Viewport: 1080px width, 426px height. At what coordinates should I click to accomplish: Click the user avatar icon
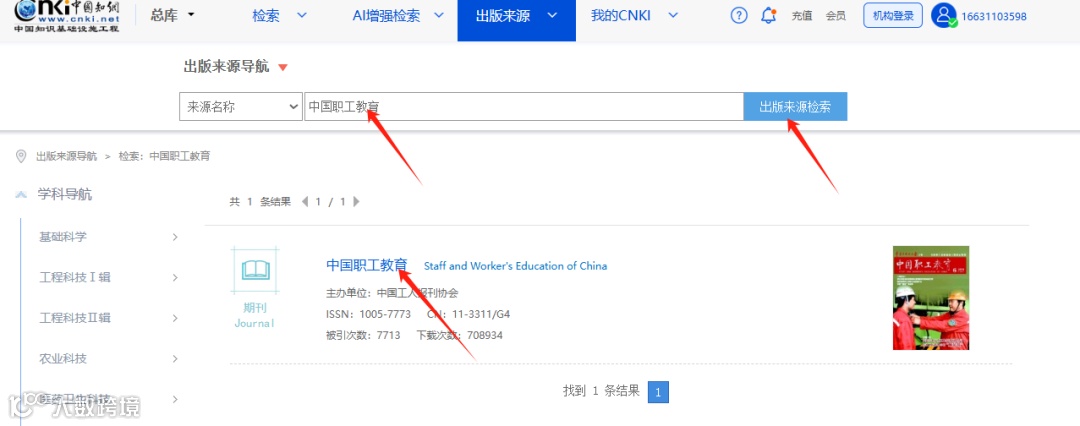(x=944, y=15)
